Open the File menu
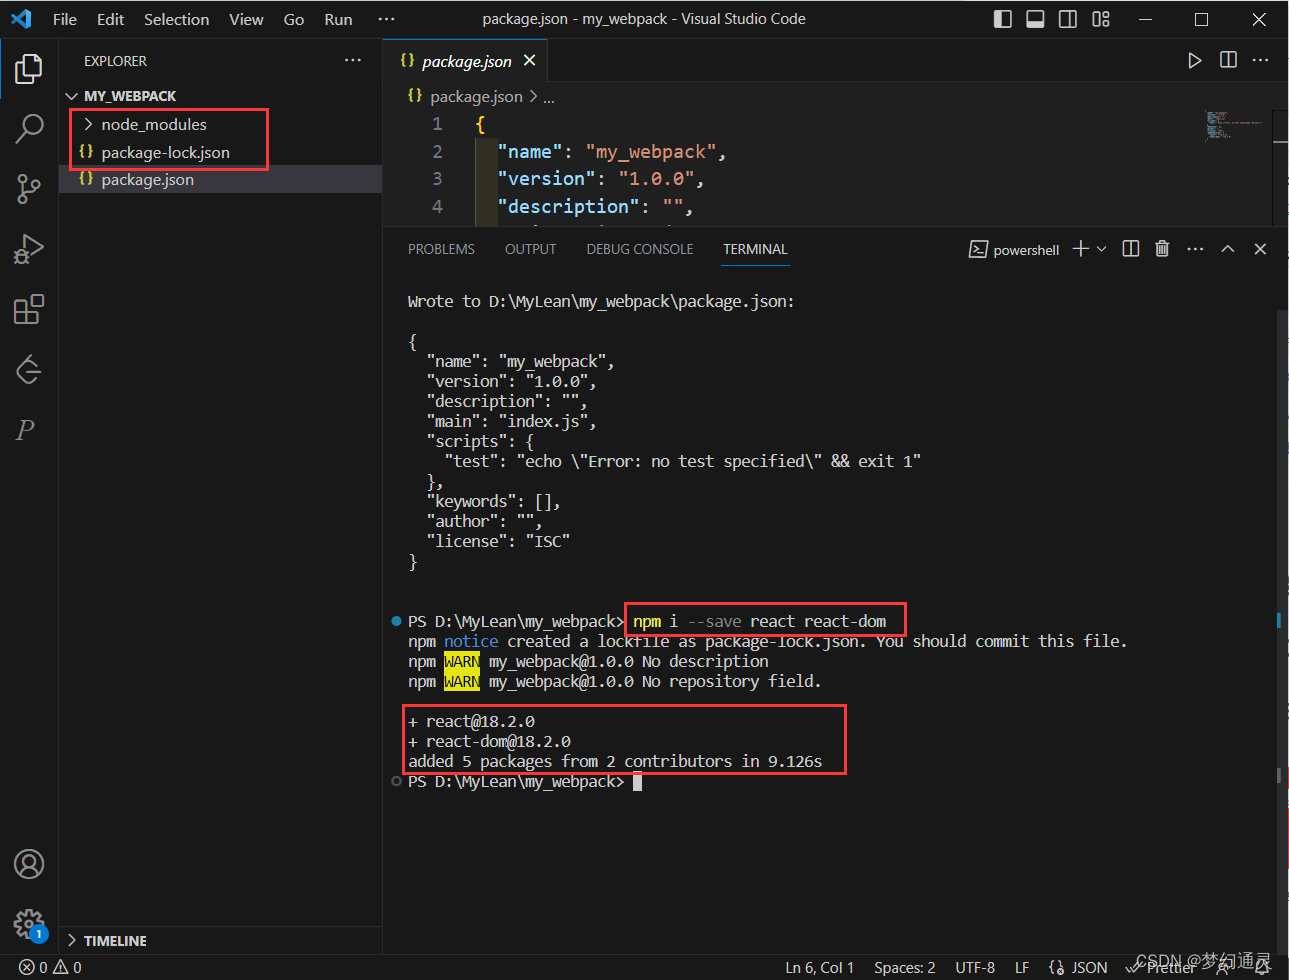Viewport: 1289px width, 980px height. coord(65,19)
